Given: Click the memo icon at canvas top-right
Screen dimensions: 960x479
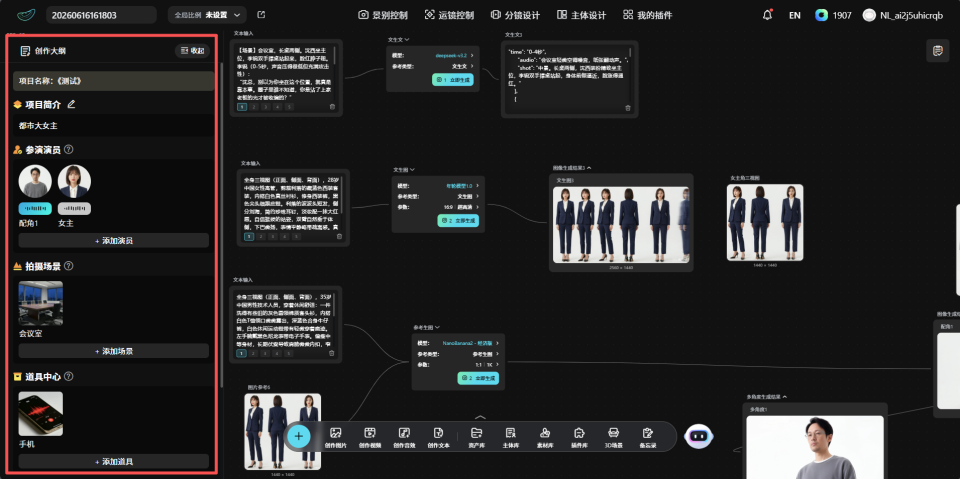Looking at the screenshot, I should (x=937, y=51).
